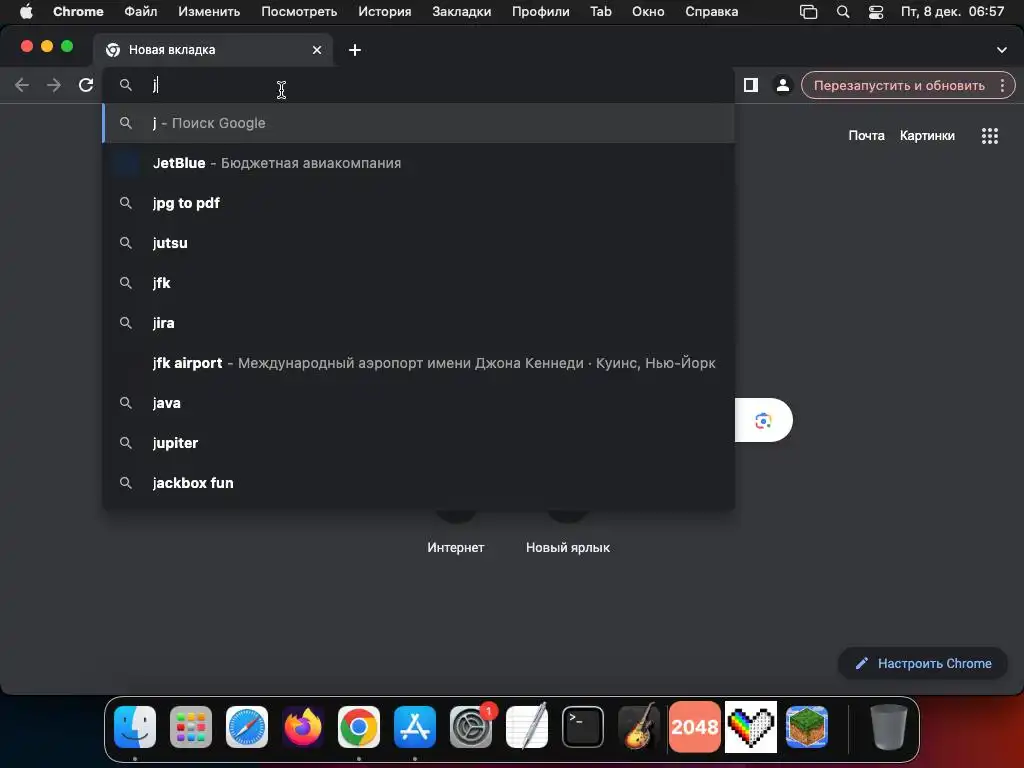
Task: Open the 2048 game in Dock
Action: click(x=694, y=726)
